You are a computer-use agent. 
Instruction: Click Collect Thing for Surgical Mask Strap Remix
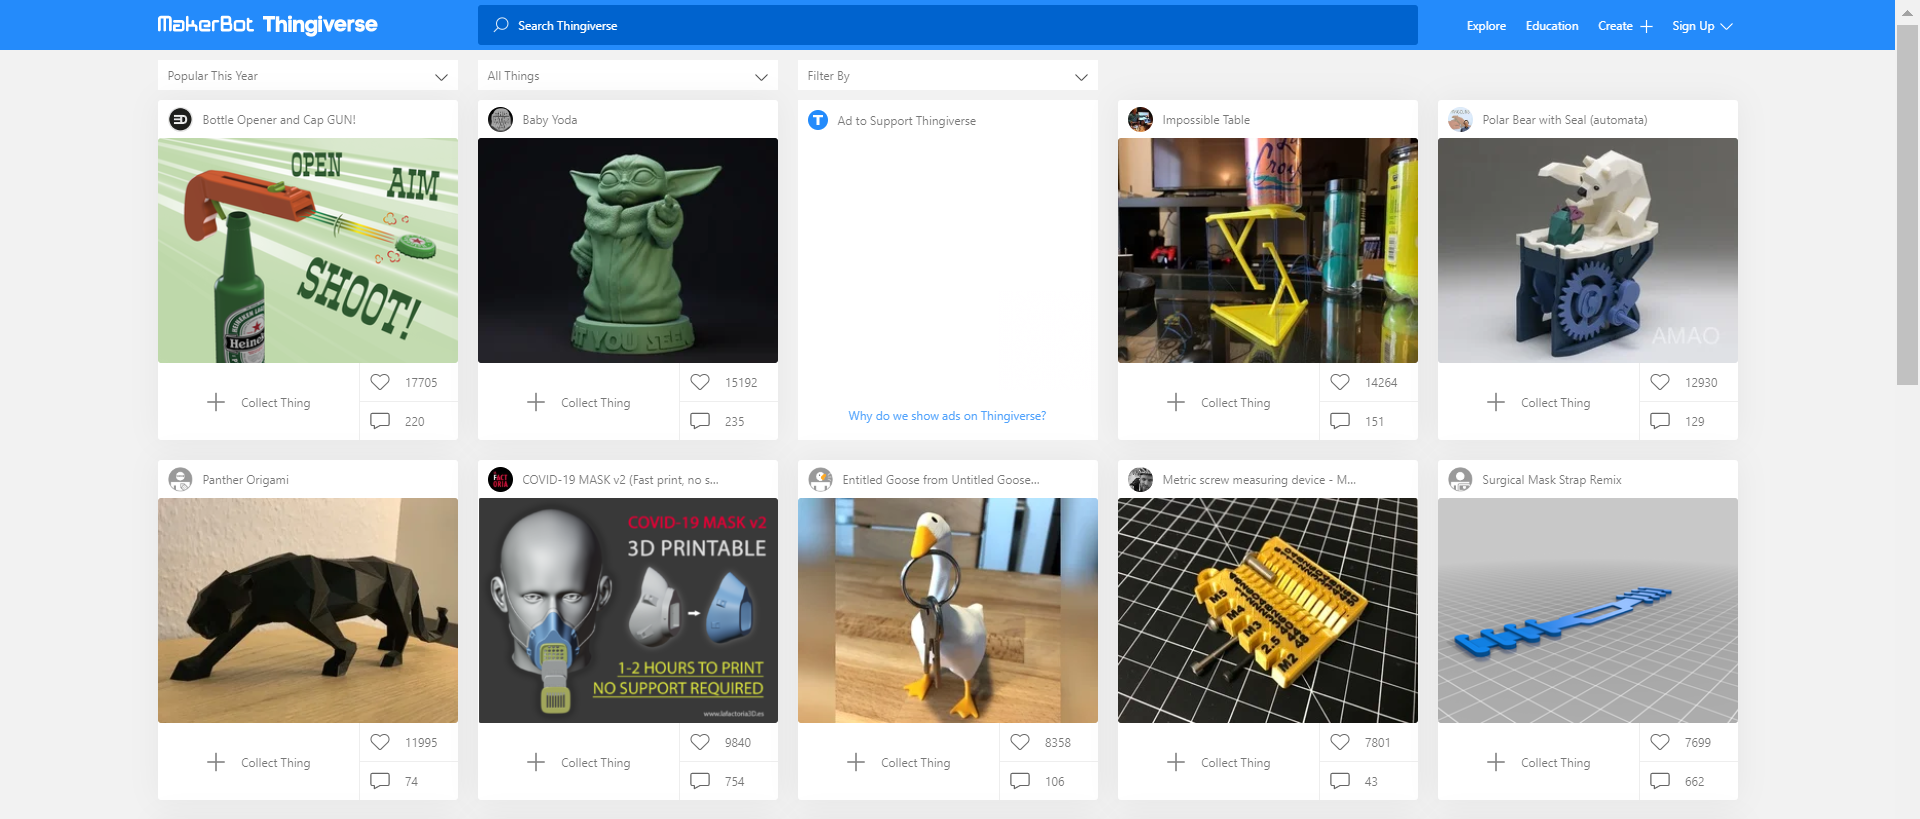(1538, 762)
